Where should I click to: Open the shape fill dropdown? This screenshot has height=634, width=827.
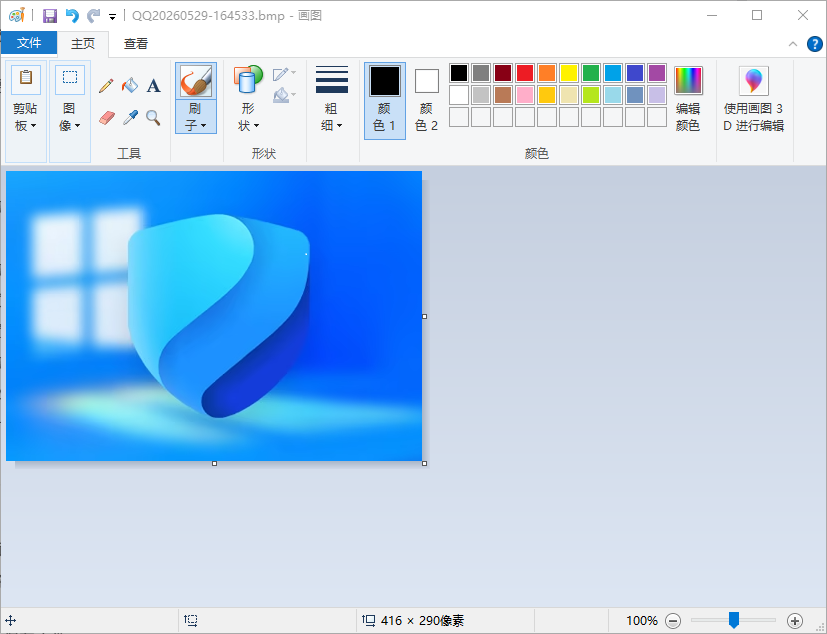(284, 95)
